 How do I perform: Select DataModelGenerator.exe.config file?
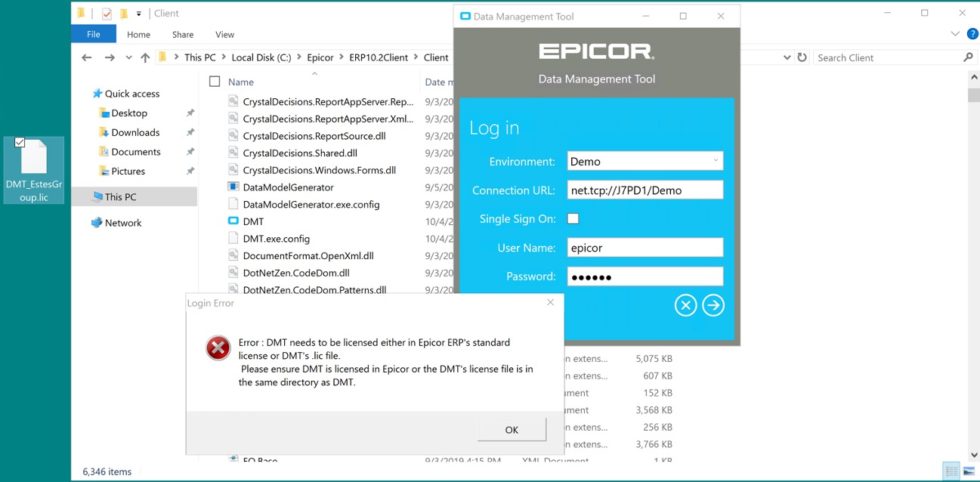311,204
